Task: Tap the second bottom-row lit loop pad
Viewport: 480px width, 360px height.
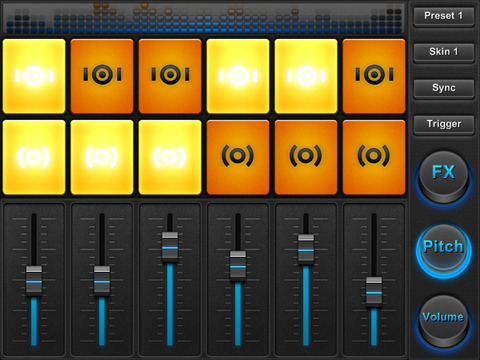Action: click(x=102, y=157)
